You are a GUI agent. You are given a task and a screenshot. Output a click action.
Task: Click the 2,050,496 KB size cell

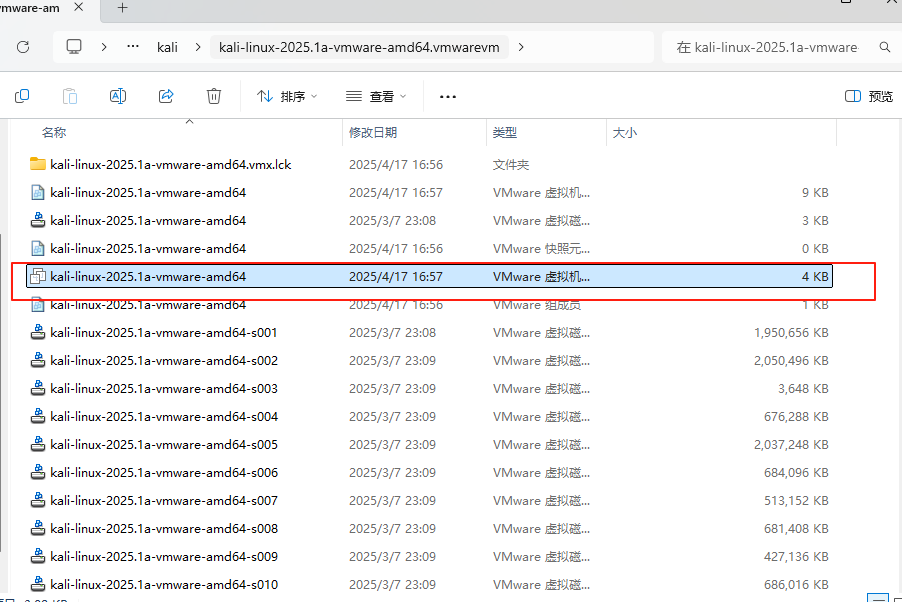(791, 361)
